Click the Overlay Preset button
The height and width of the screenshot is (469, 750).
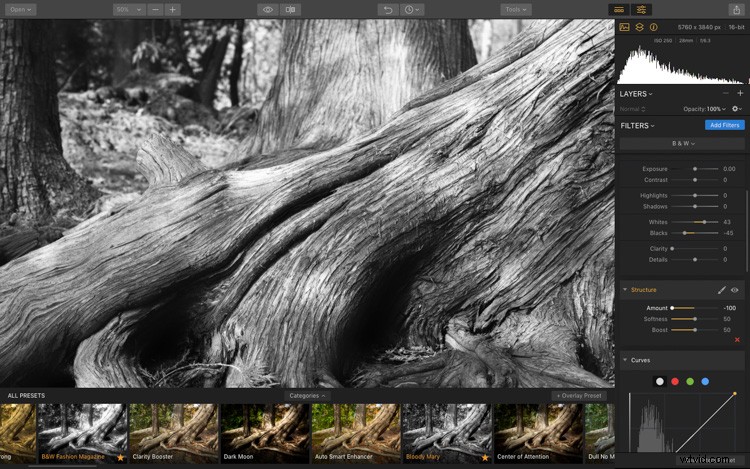click(579, 396)
